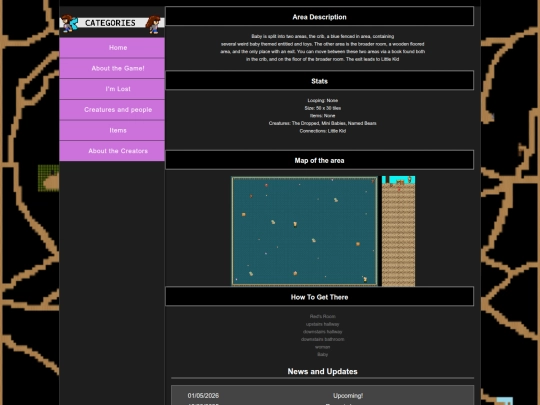
Task: Follow the upstairs hallway step link
Action: tap(322, 324)
